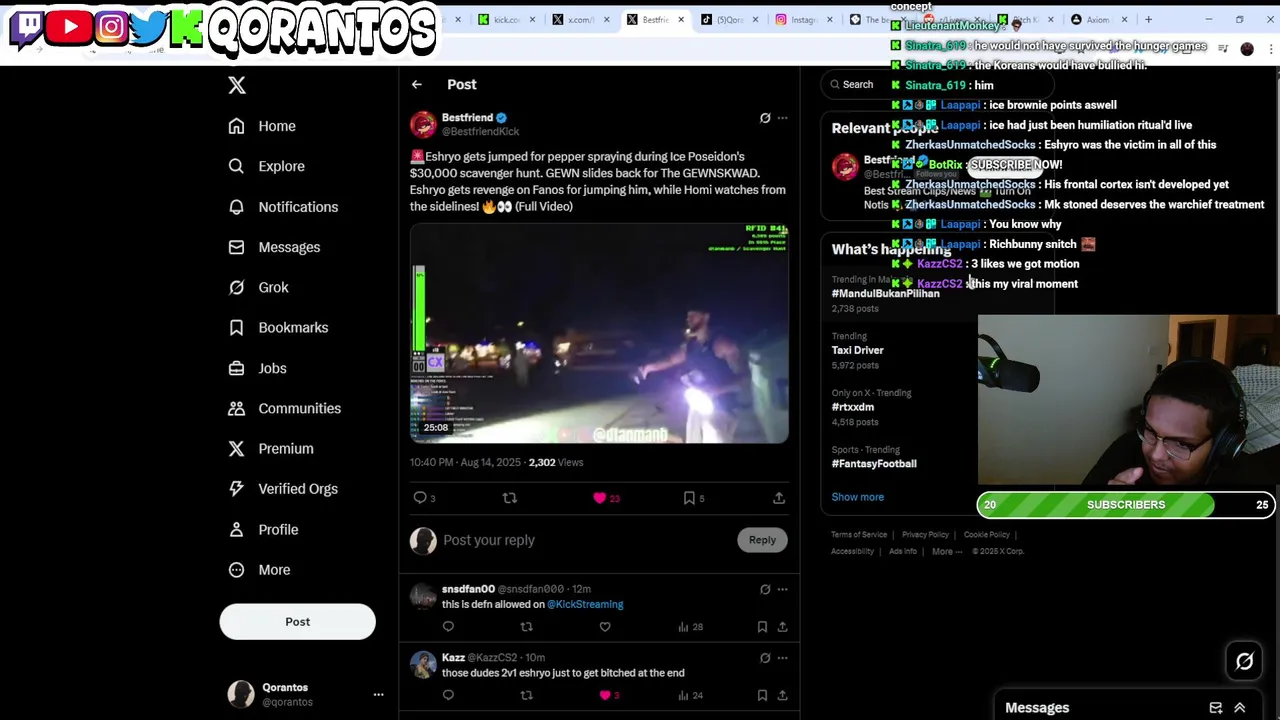Viewport: 1280px width, 720px height.
Task: Compose new message in Messages drawer
Action: pos(1216,708)
